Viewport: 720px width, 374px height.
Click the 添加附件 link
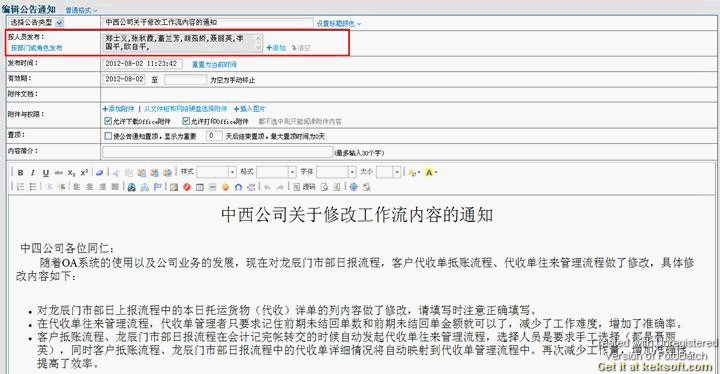(118, 109)
